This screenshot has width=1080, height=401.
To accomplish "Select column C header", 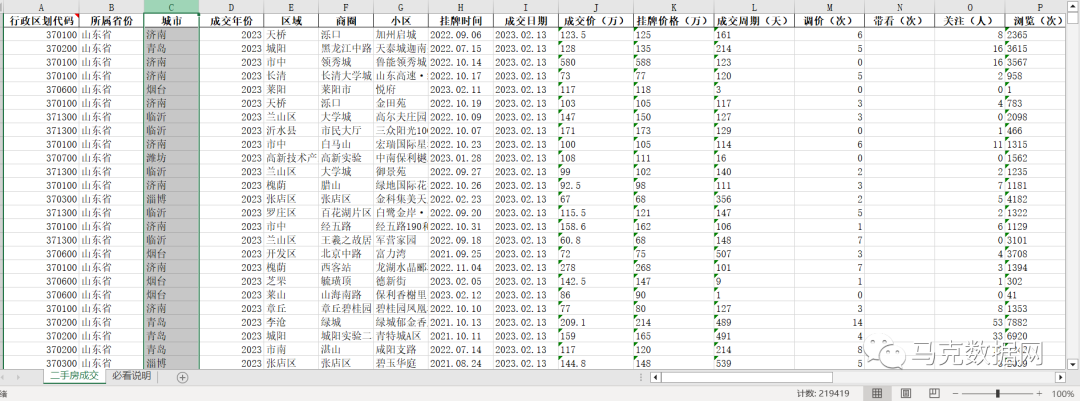I will [x=172, y=6].
